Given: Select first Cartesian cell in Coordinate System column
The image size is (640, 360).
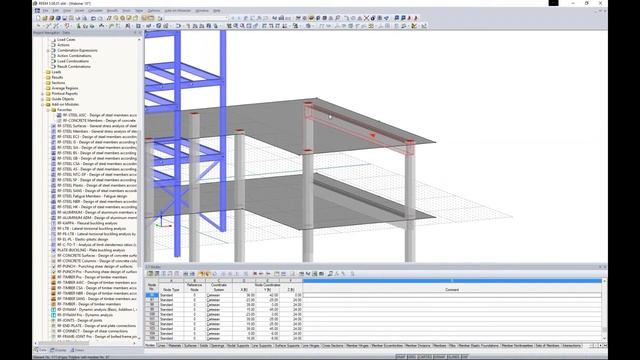Looking at the screenshot, I should [x=219, y=295].
